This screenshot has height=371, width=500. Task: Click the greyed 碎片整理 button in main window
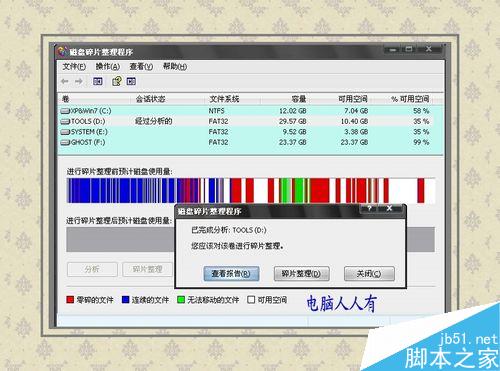point(148,269)
